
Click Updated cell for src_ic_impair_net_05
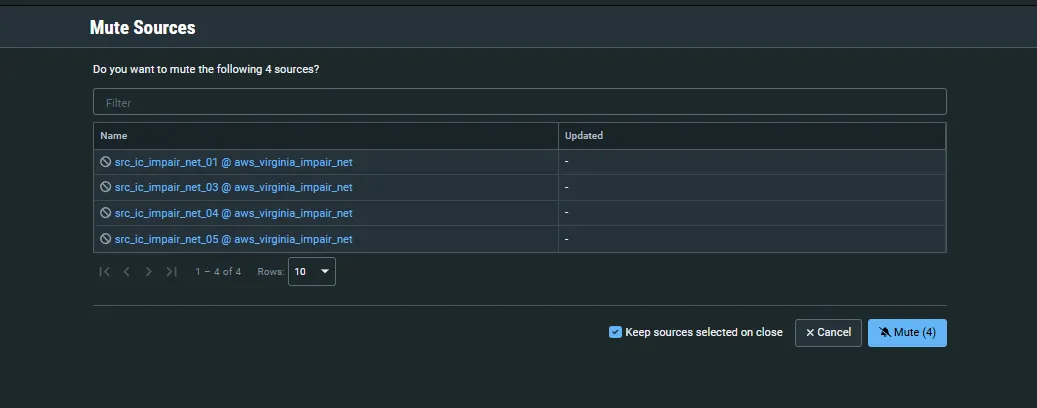(x=752, y=239)
